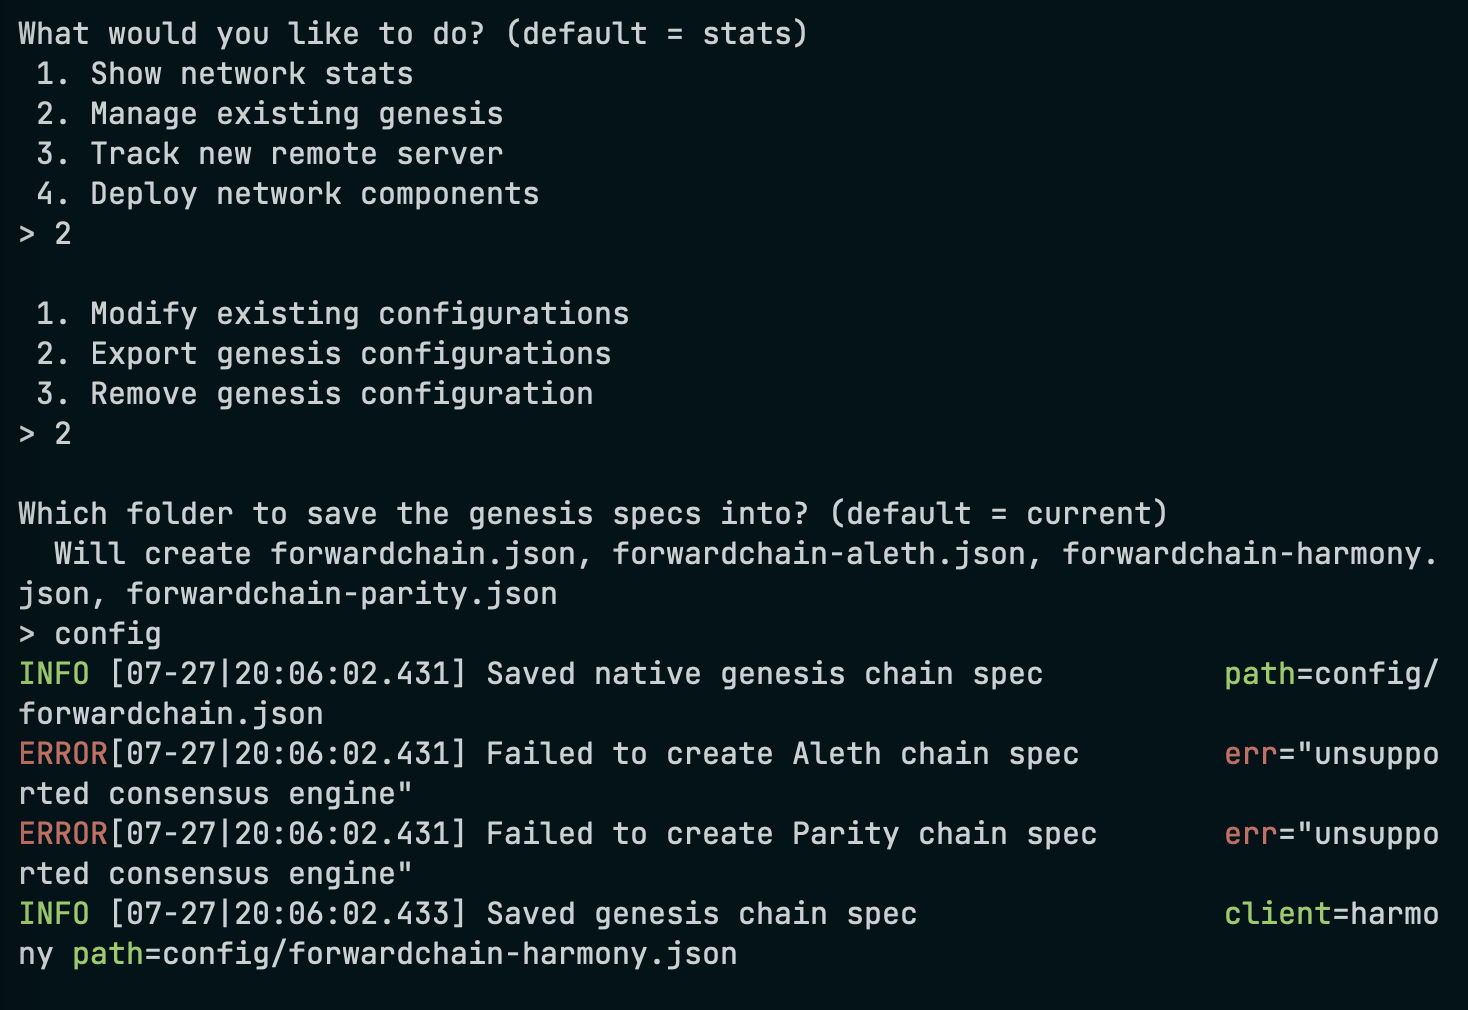Click the config/forwardchain-harmony.json path text
1468x1010 pixels.
tap(449, 954)
